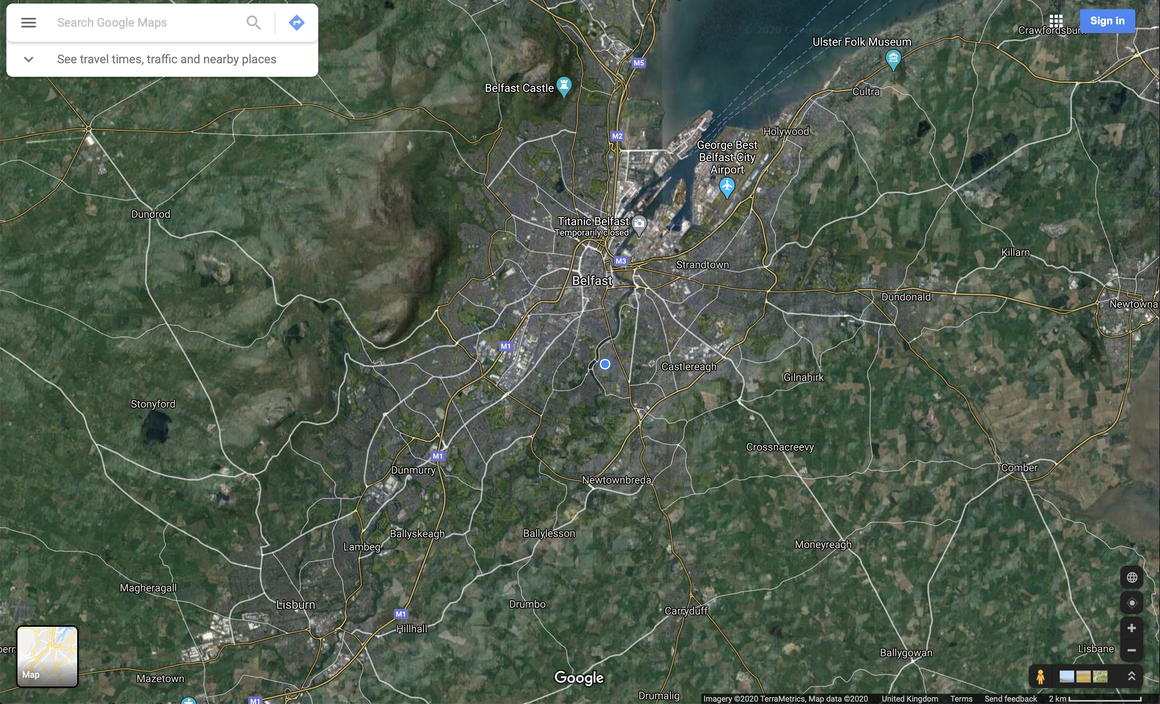Open directions with the blue arrow icon
Viewport: 1160px width, 704px height.
click(296, 22)
